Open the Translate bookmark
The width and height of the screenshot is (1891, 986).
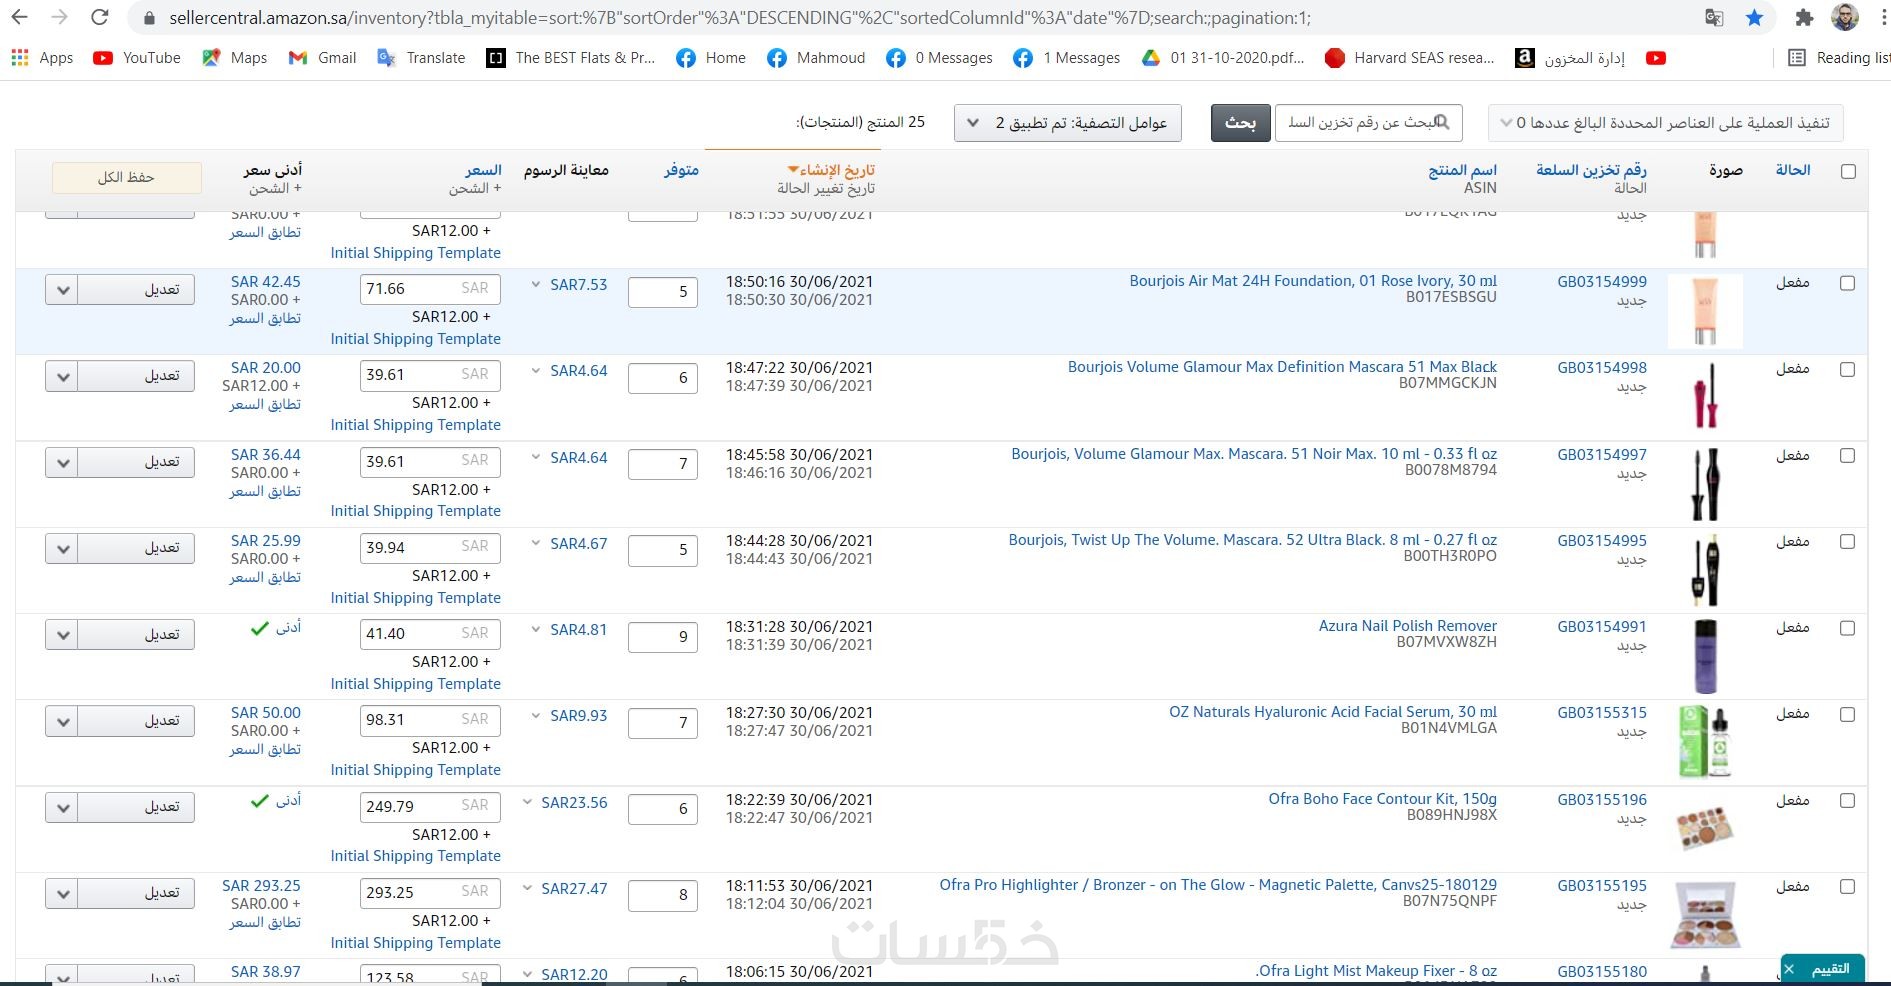click(421, 58)
